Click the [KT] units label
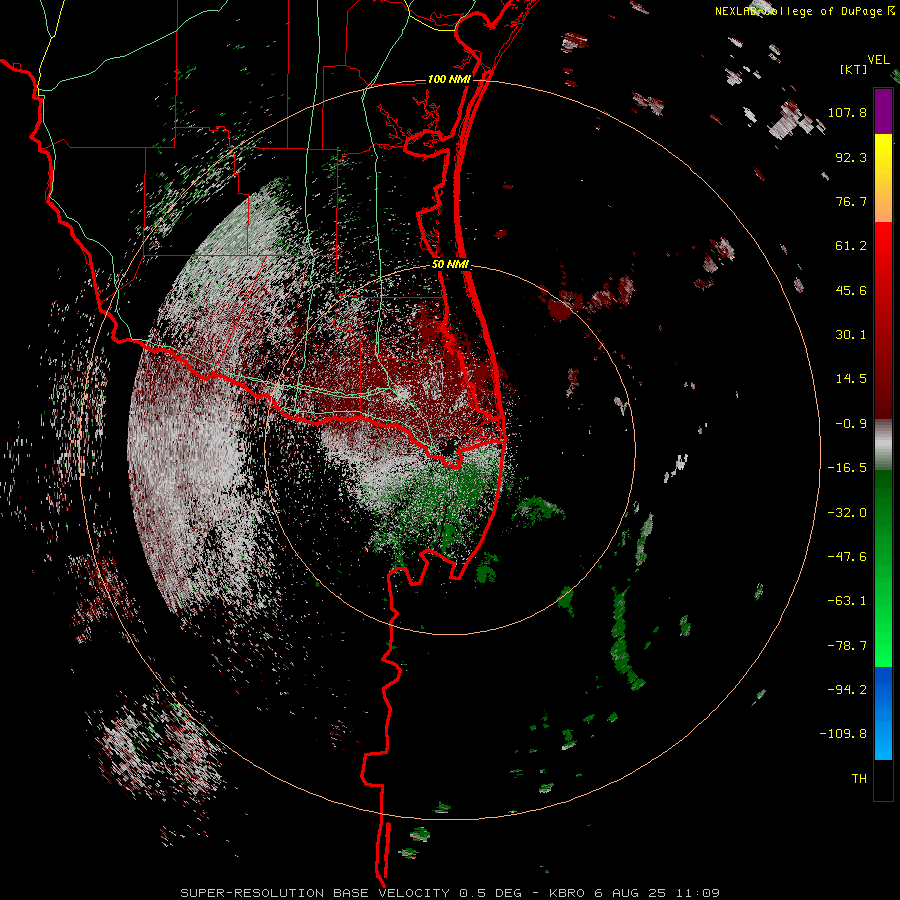The height and width of the screenshot is (900, 900). coord(853,69)
